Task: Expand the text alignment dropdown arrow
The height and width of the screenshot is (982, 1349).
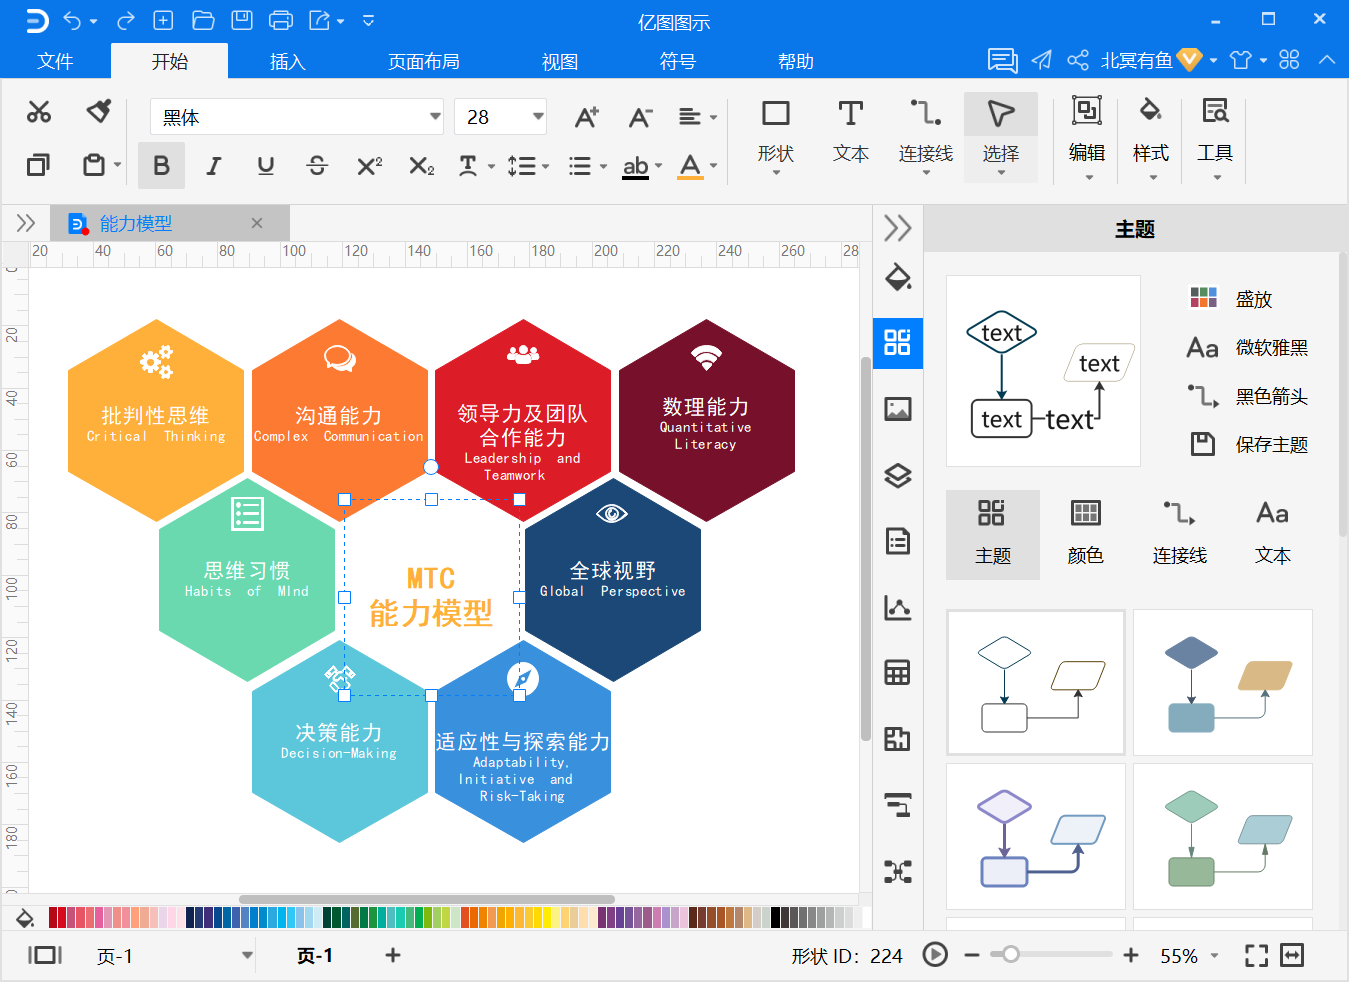Action: [713, 118]
